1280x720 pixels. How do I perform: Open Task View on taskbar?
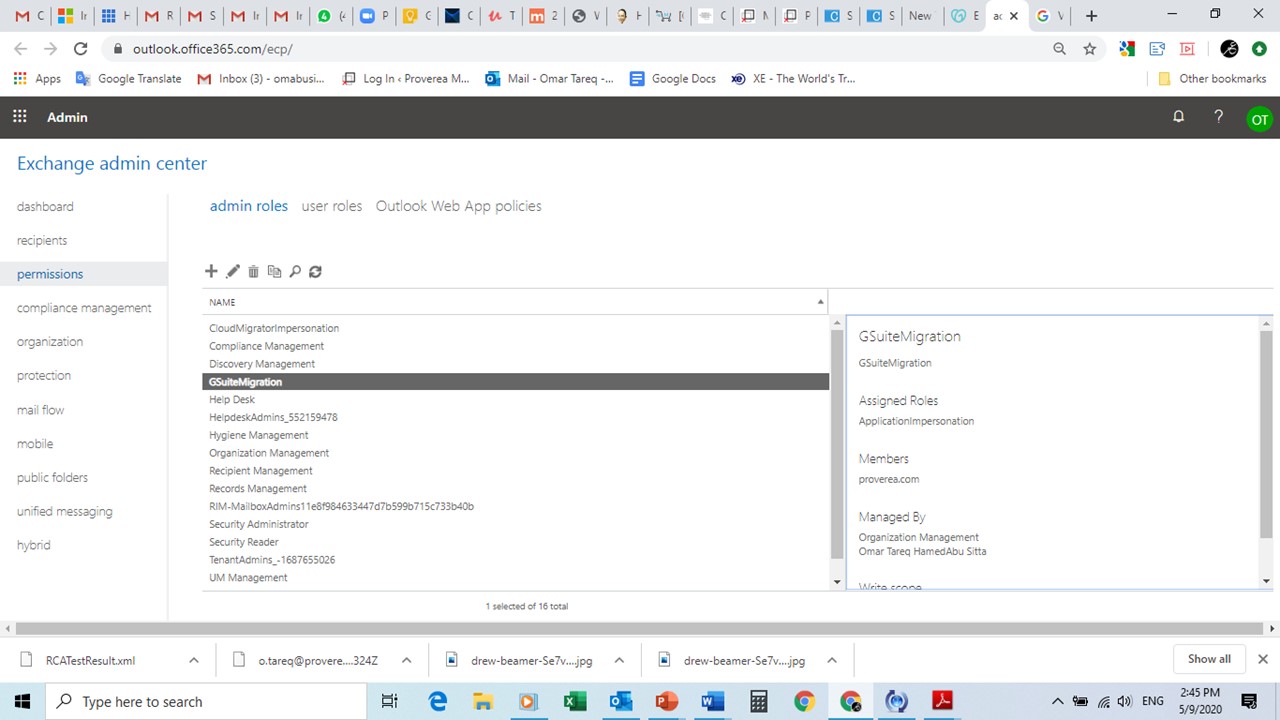390,701
